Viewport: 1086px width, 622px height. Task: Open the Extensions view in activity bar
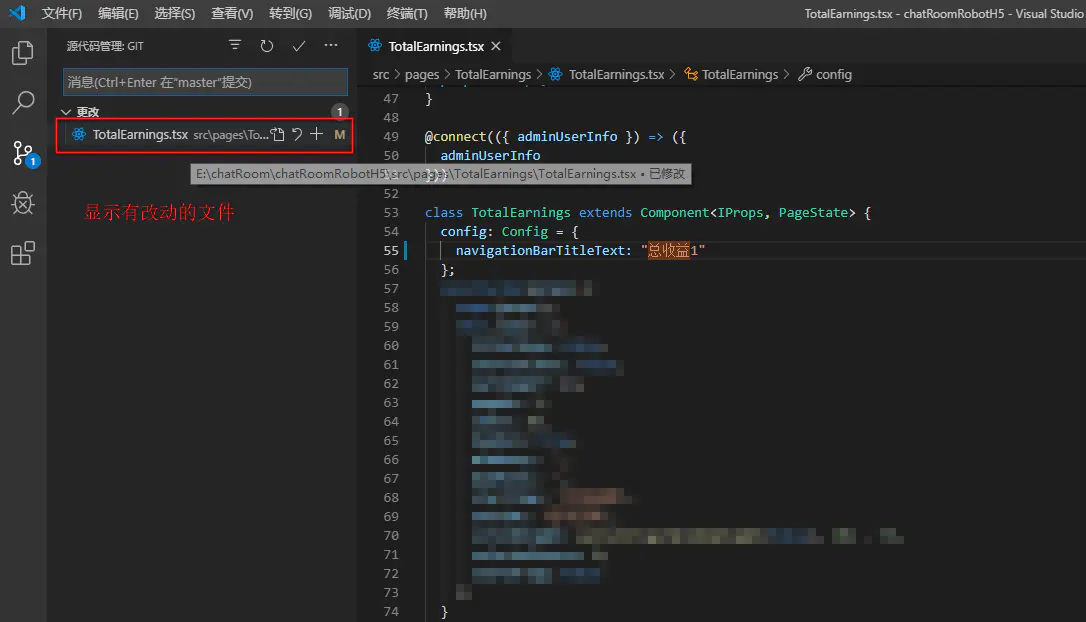point(23,253)
